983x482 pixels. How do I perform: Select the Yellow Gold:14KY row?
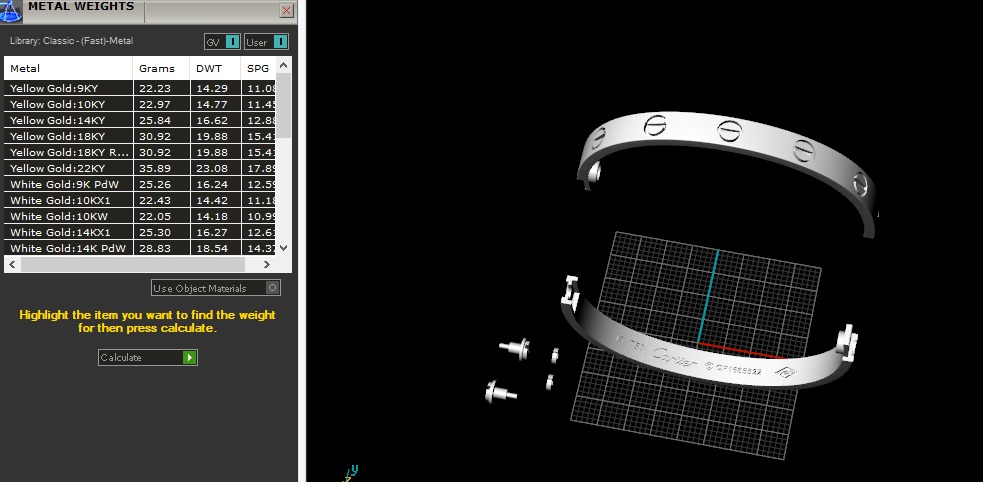tap(140, 120)
